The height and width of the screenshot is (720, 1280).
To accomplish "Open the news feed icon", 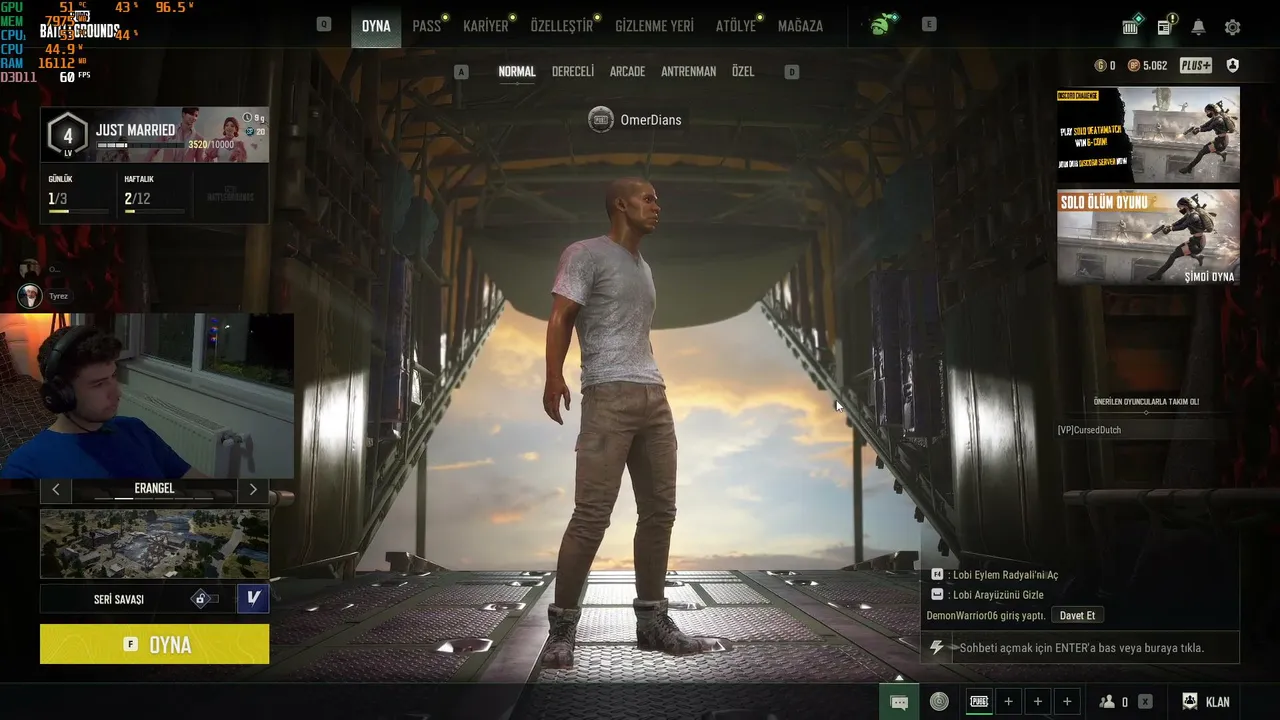I will 1165,26.
